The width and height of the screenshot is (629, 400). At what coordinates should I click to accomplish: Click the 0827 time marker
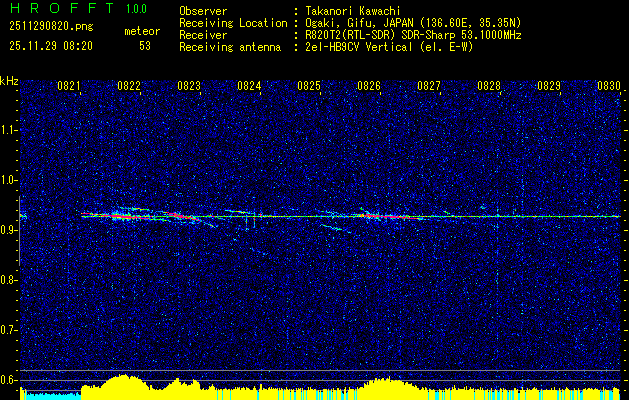(x=429, y=86)
